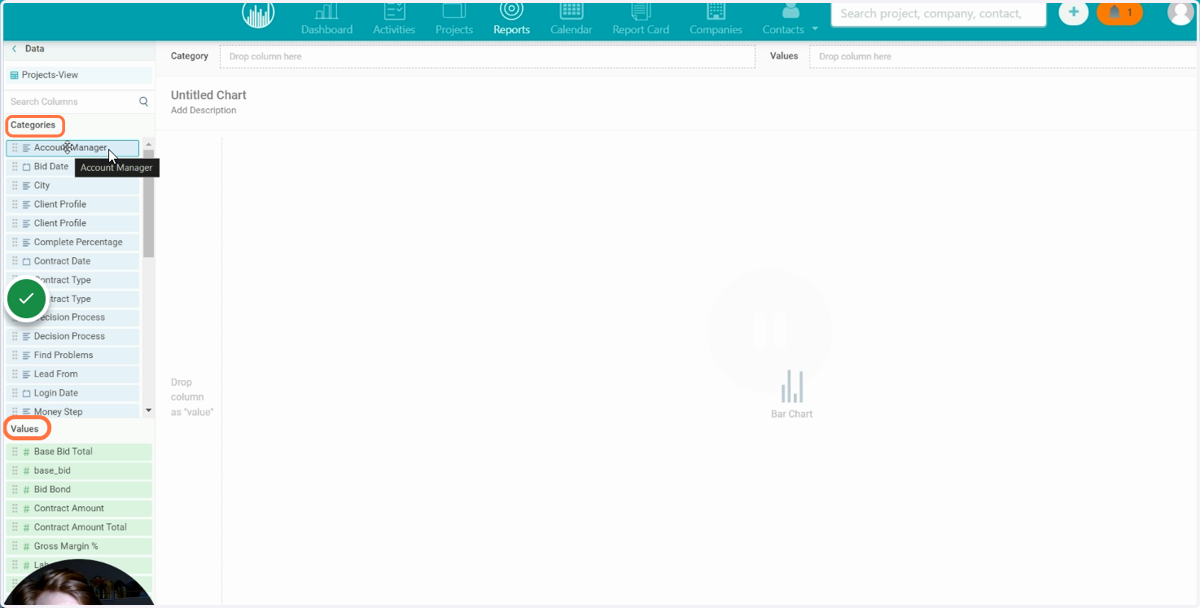
Task: Click the Values drop zone
Action: pos(1003,57)
